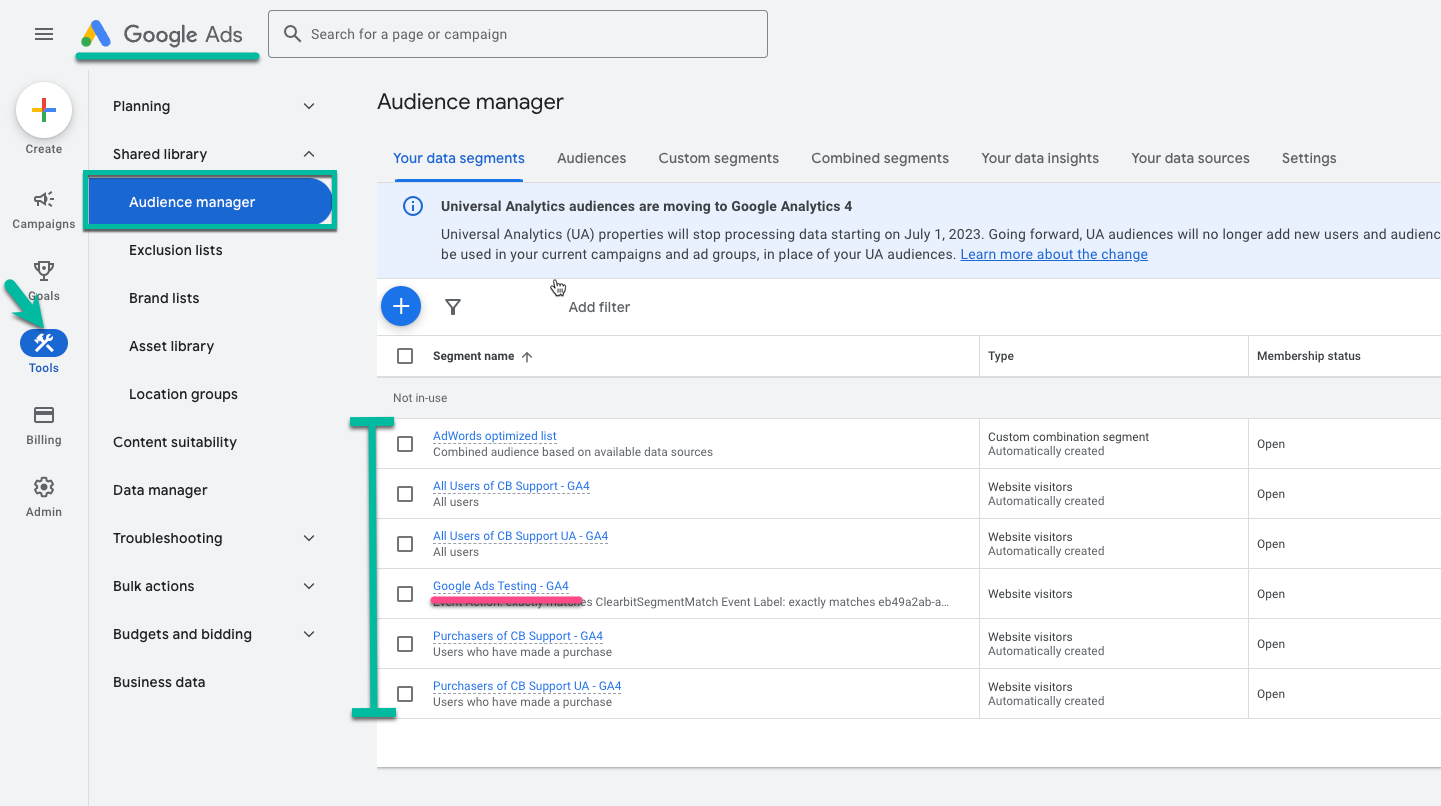The width and height of the screenshot is (1441, 806).
Task: Check the All Users of CB Support - GA4 row
Action: (x=405, y=494)
